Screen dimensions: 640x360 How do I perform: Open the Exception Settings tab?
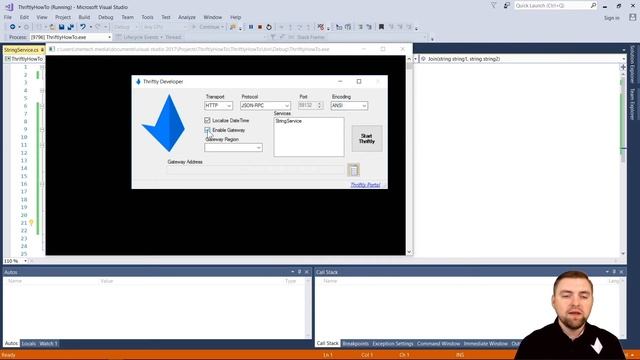393,344
